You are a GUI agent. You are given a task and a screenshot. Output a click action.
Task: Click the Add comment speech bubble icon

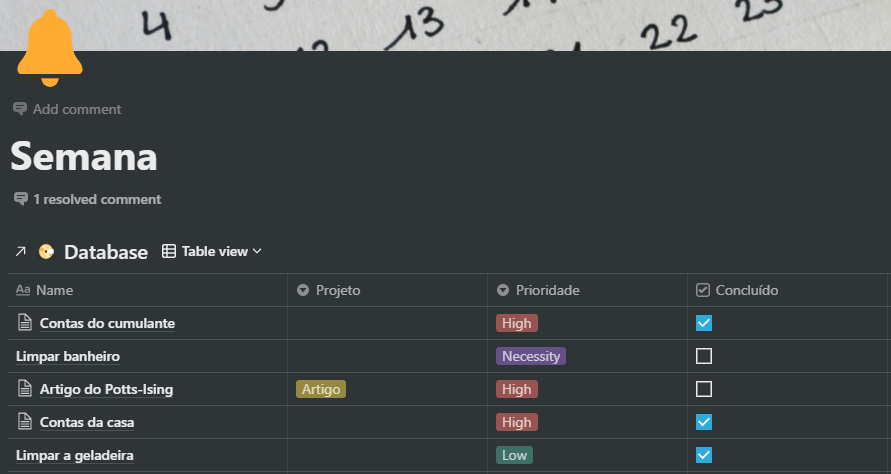coord(20,109)
